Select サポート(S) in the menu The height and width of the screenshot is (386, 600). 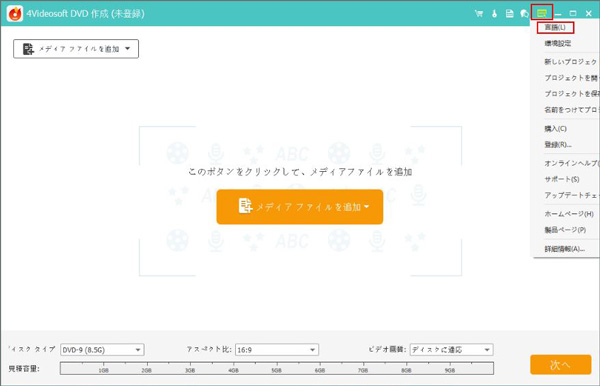(562, 179)
